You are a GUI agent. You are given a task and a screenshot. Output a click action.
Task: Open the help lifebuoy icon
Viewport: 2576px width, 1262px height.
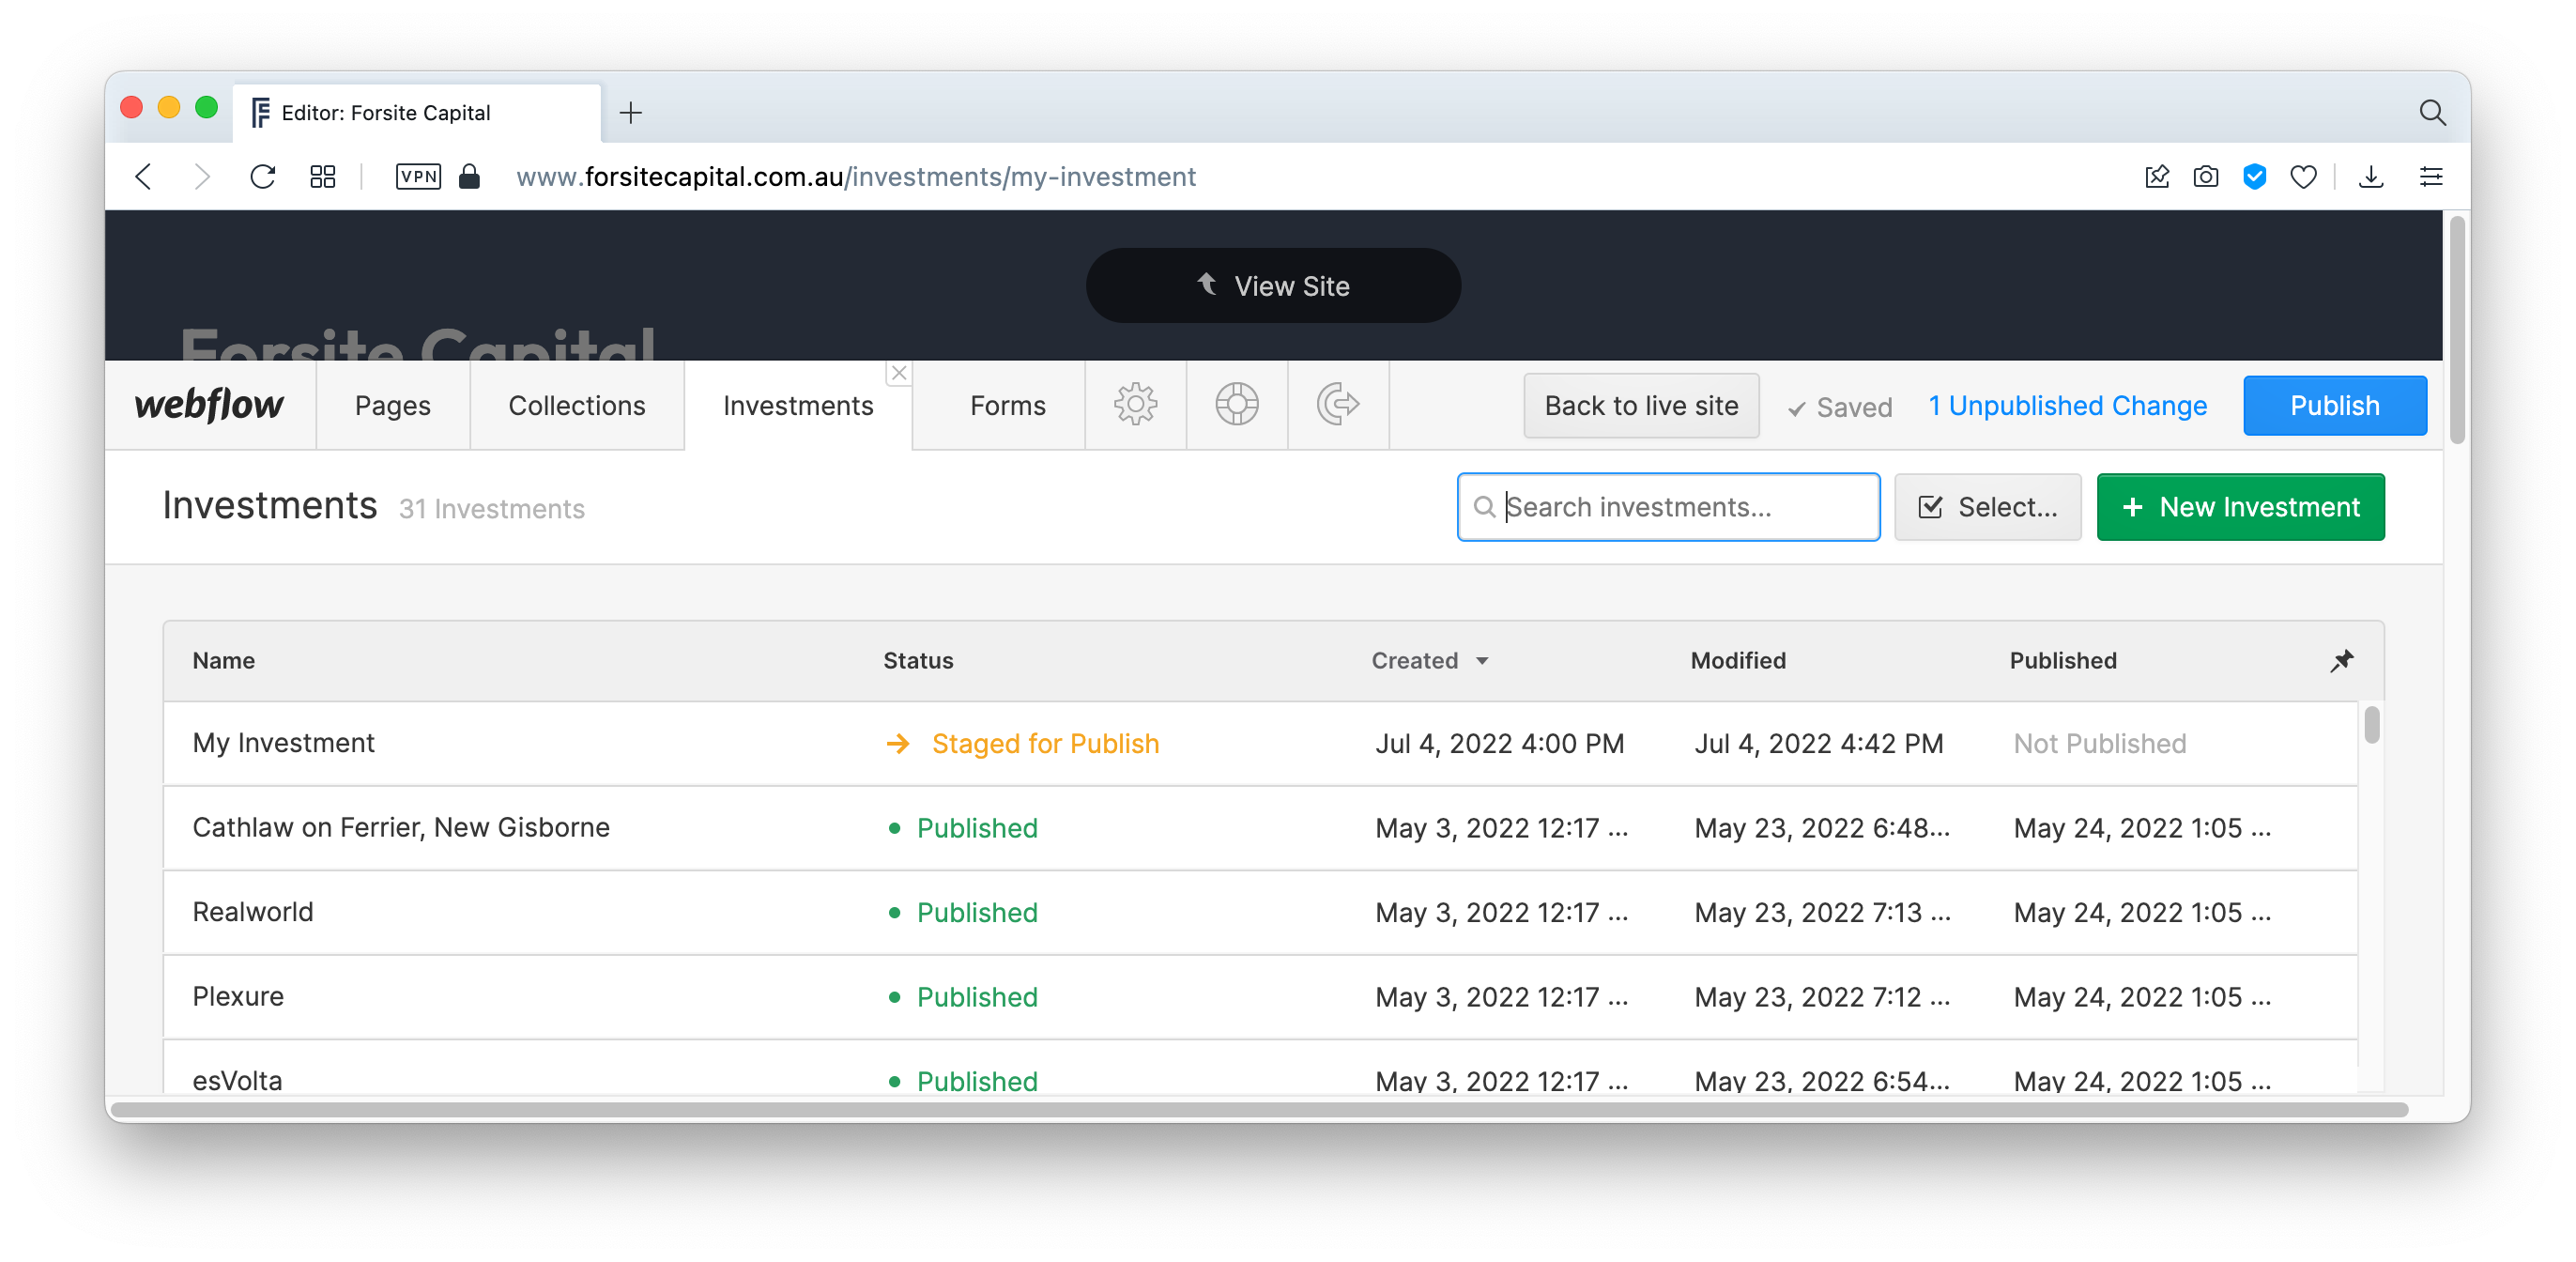(1237, 405)
